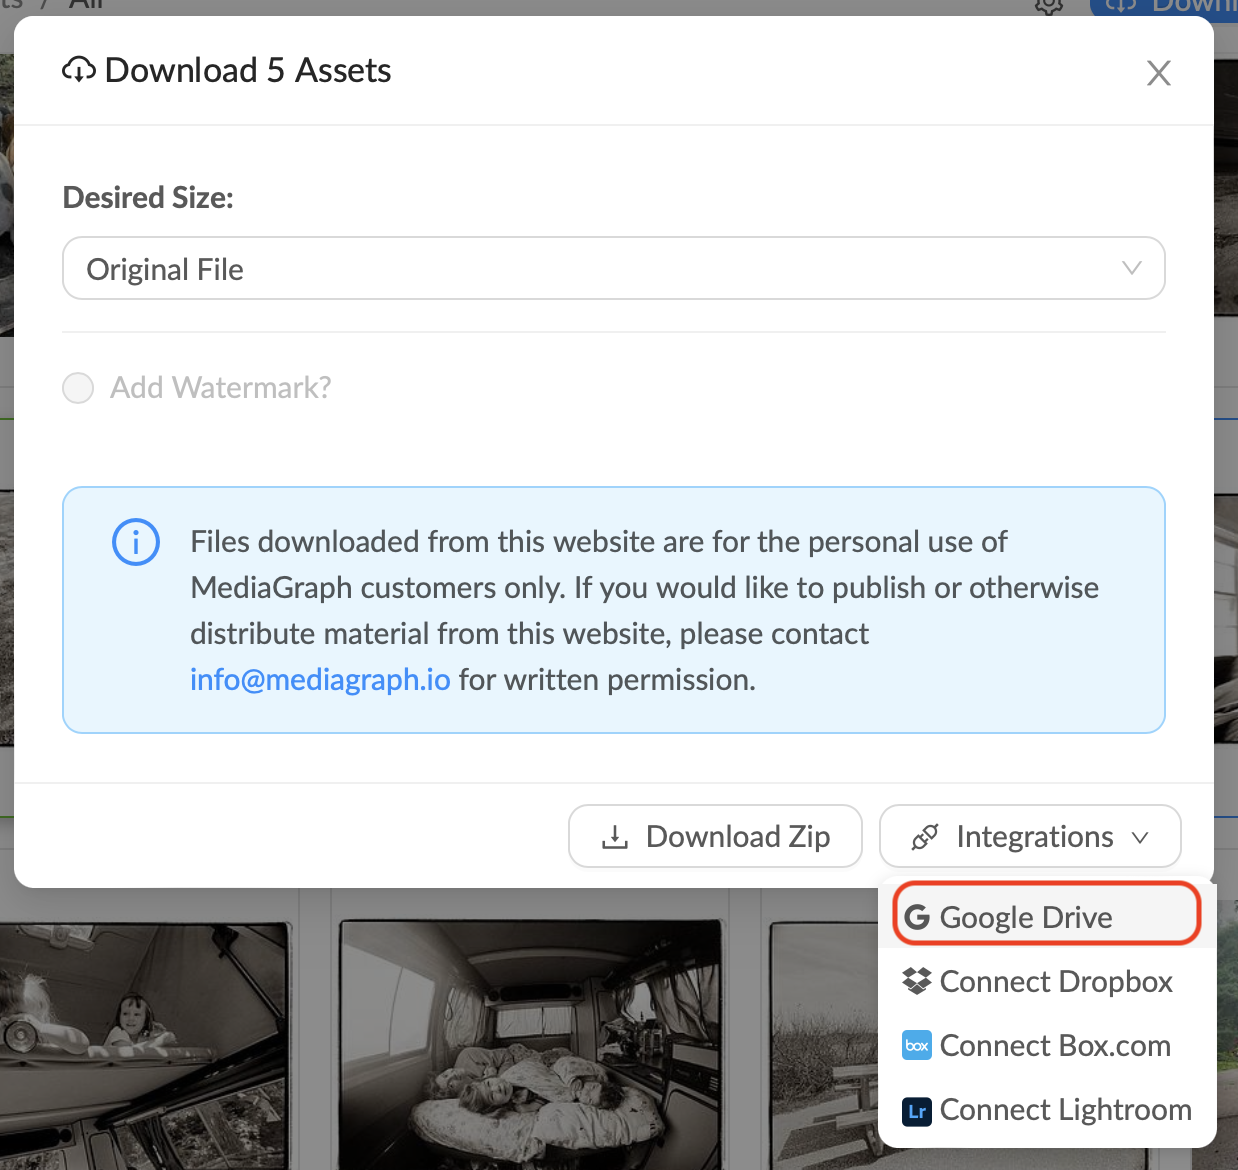The image size is (1238, 1170).
Task: Click the blue info circle icon
Action: pyautogui.click(x=136, y=543)
